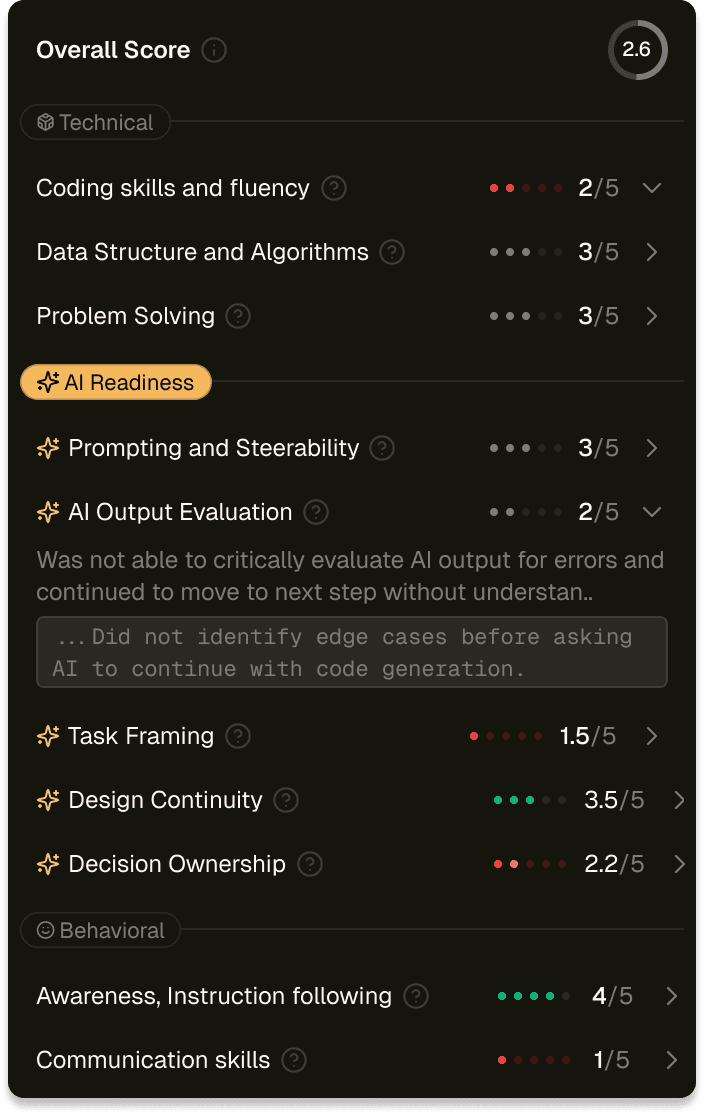Click help icon beside Data Structure and Algorithms
The height and width of the screenshot is (1114, 704).
[393, 252]
